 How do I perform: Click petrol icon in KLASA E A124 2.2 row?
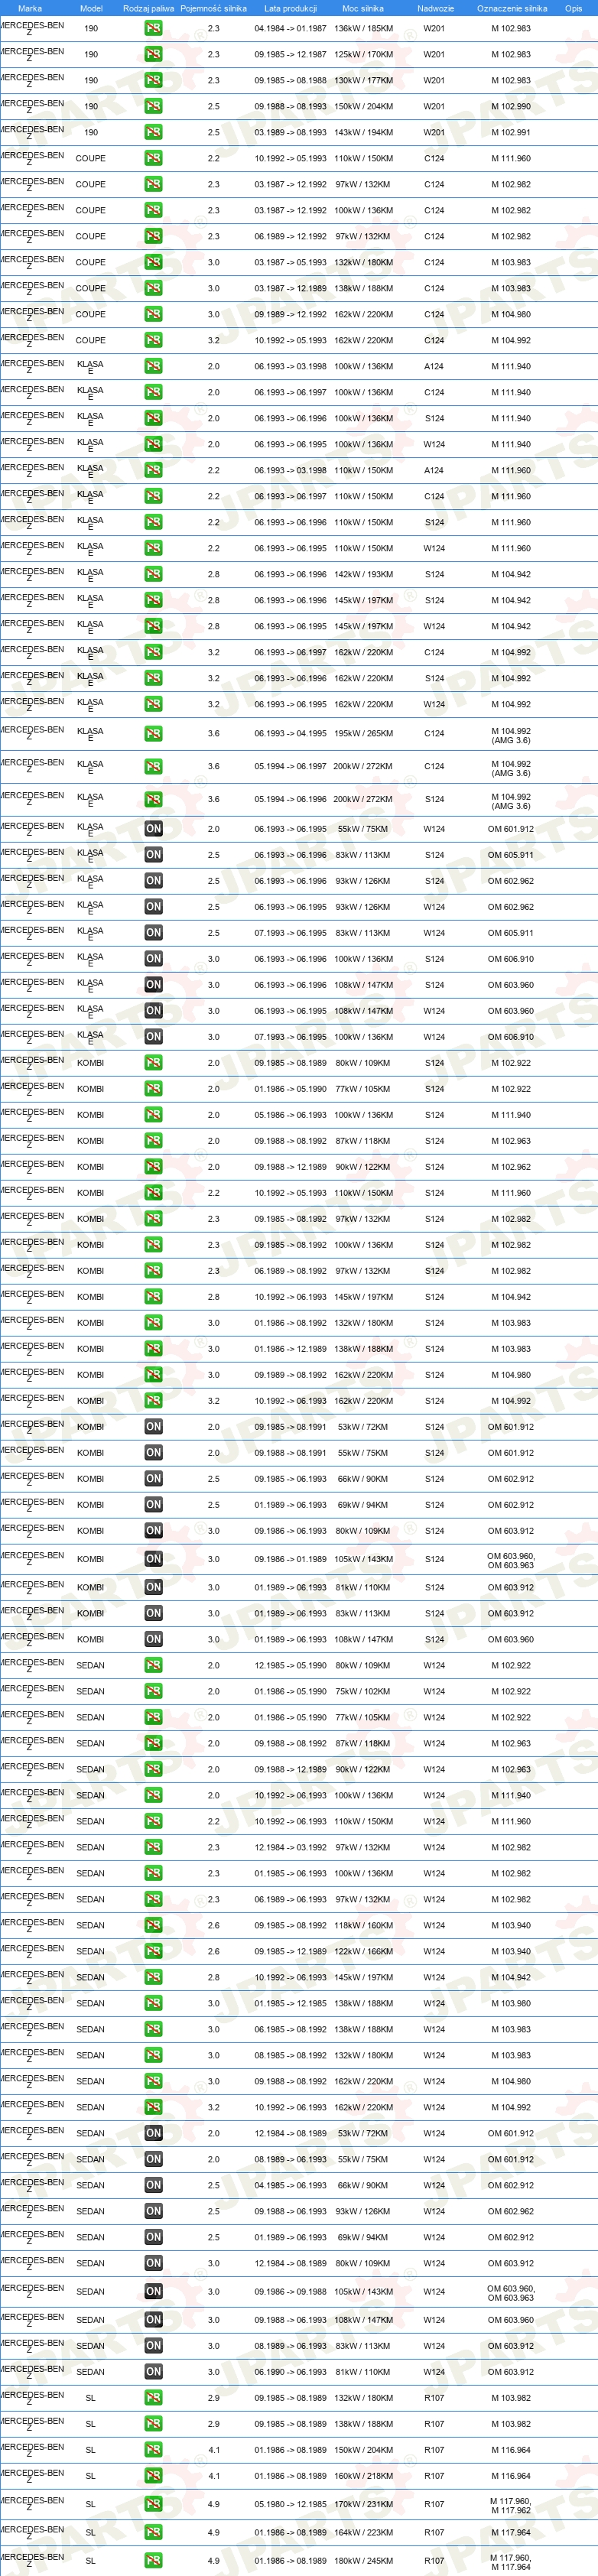(153, 470)
